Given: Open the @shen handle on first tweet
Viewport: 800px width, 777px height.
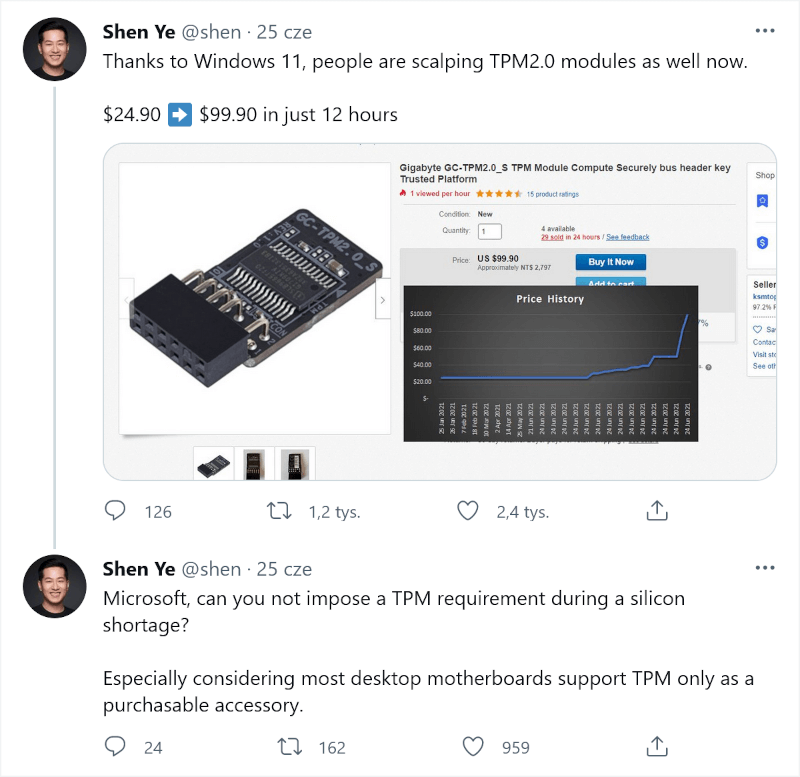Looking at the screenshot, I should 211,32.
